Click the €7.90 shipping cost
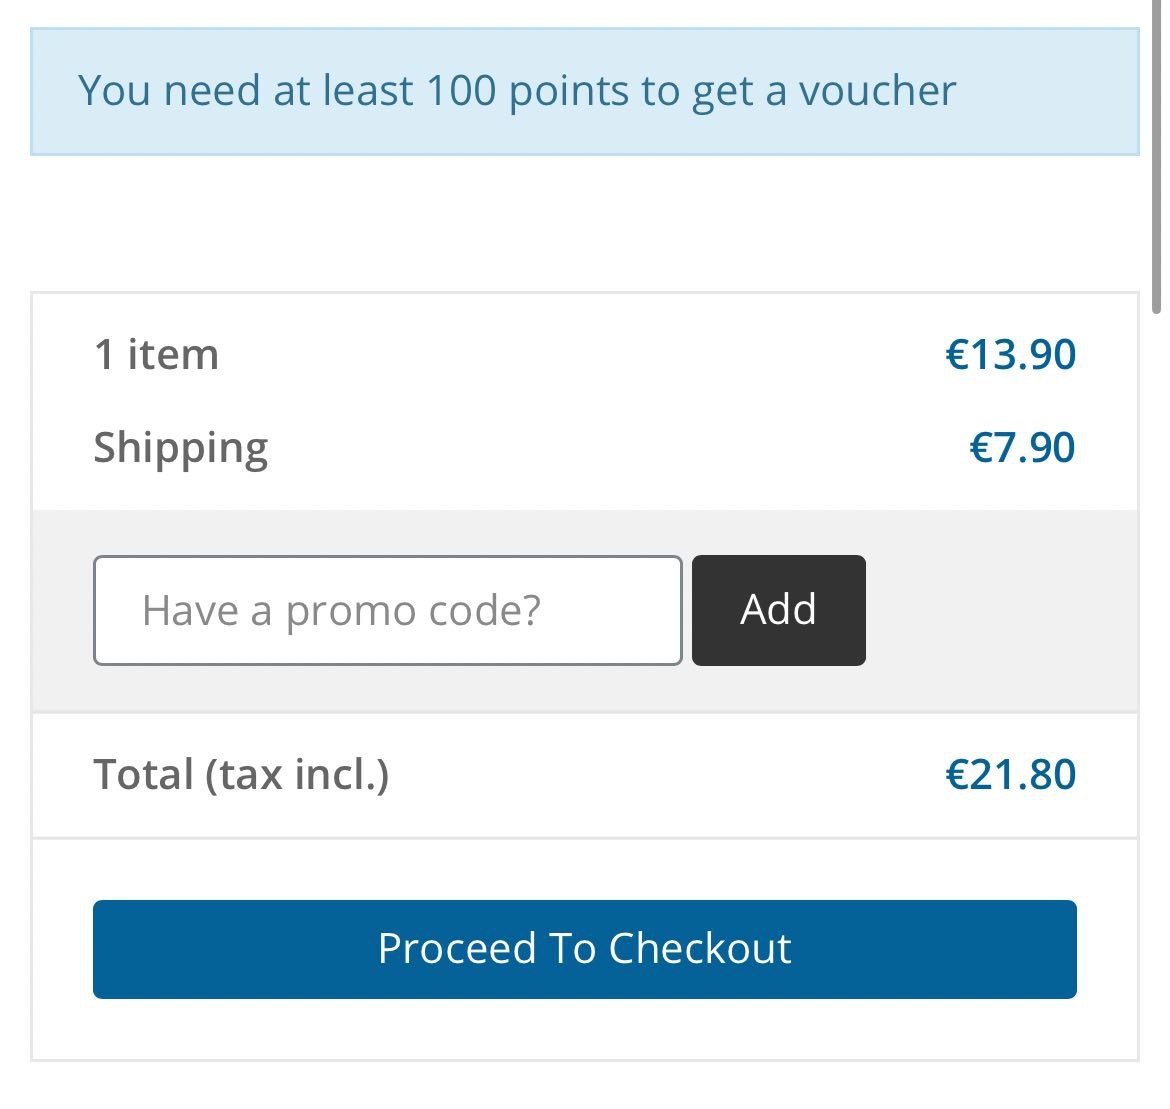The height and width of the screenshot is (1109, 1170). [x=1022, y=448]
